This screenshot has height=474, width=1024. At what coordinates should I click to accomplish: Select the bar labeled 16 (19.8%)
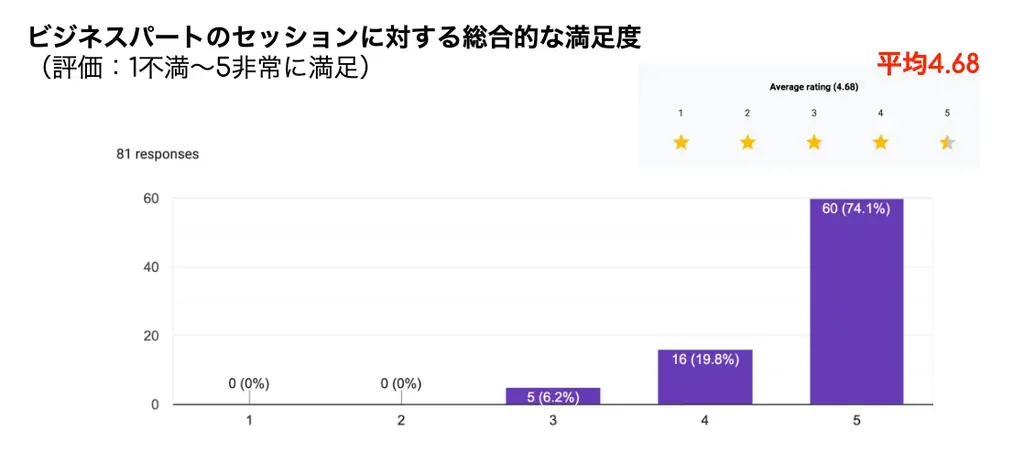(705, 377)
